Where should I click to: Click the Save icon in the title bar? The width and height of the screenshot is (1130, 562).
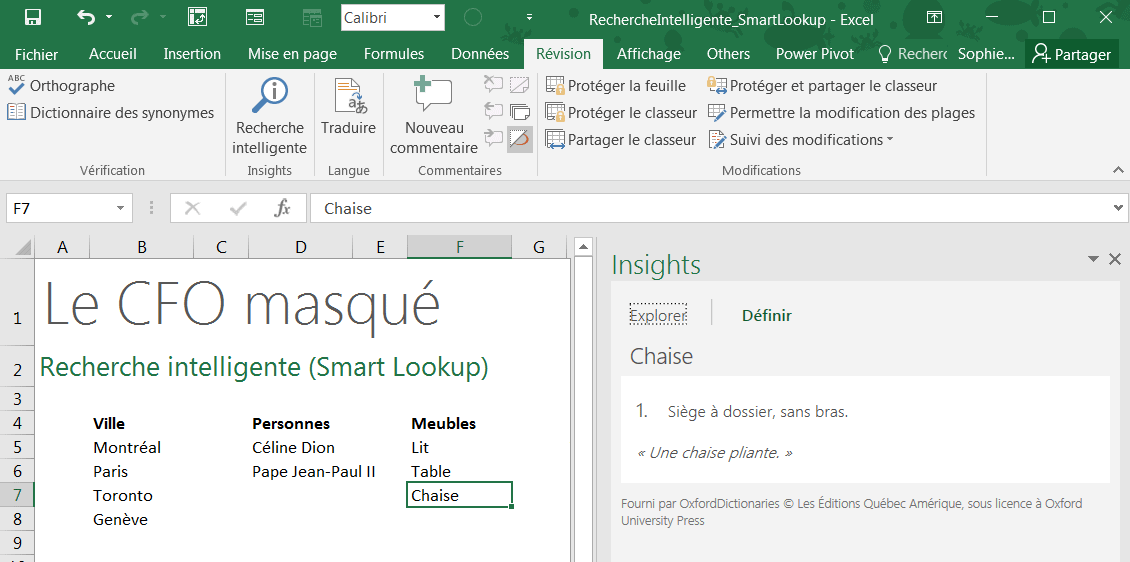32,17
